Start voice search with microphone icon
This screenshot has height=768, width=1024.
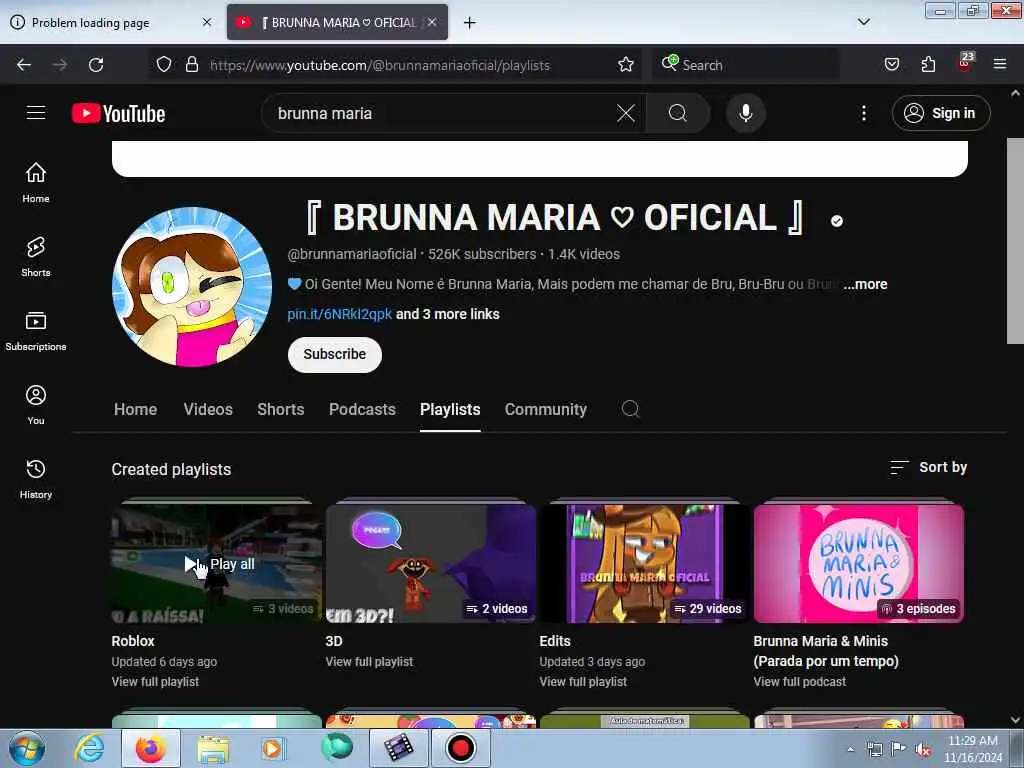click(x=745, y=113)
